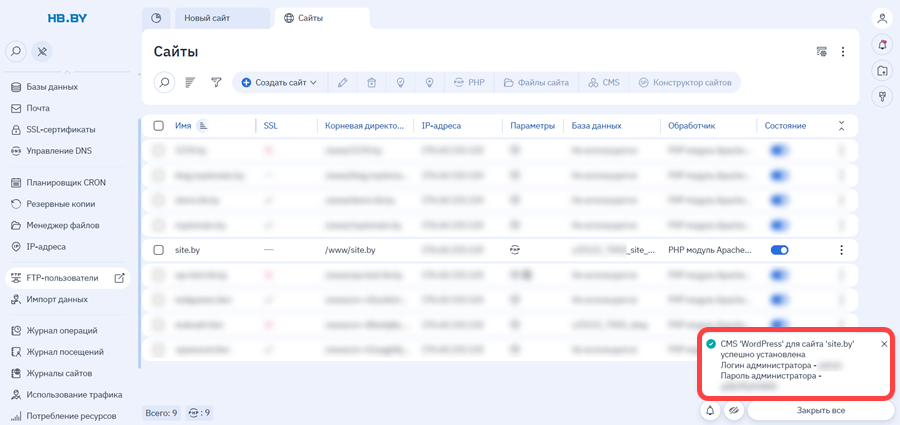Click the CMS toolbar button
Screen dimensions: 900x425
point(604,83)
